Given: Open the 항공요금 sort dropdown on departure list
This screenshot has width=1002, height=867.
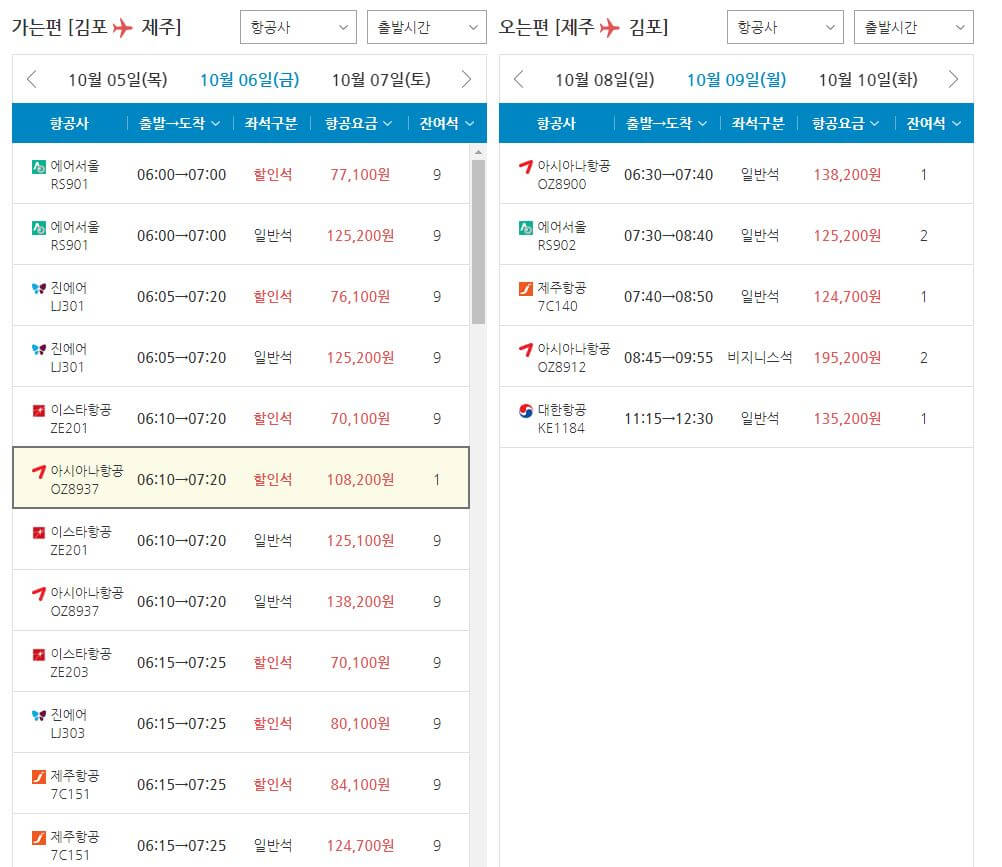Looking at the screenshot, I should coord(360,122).
